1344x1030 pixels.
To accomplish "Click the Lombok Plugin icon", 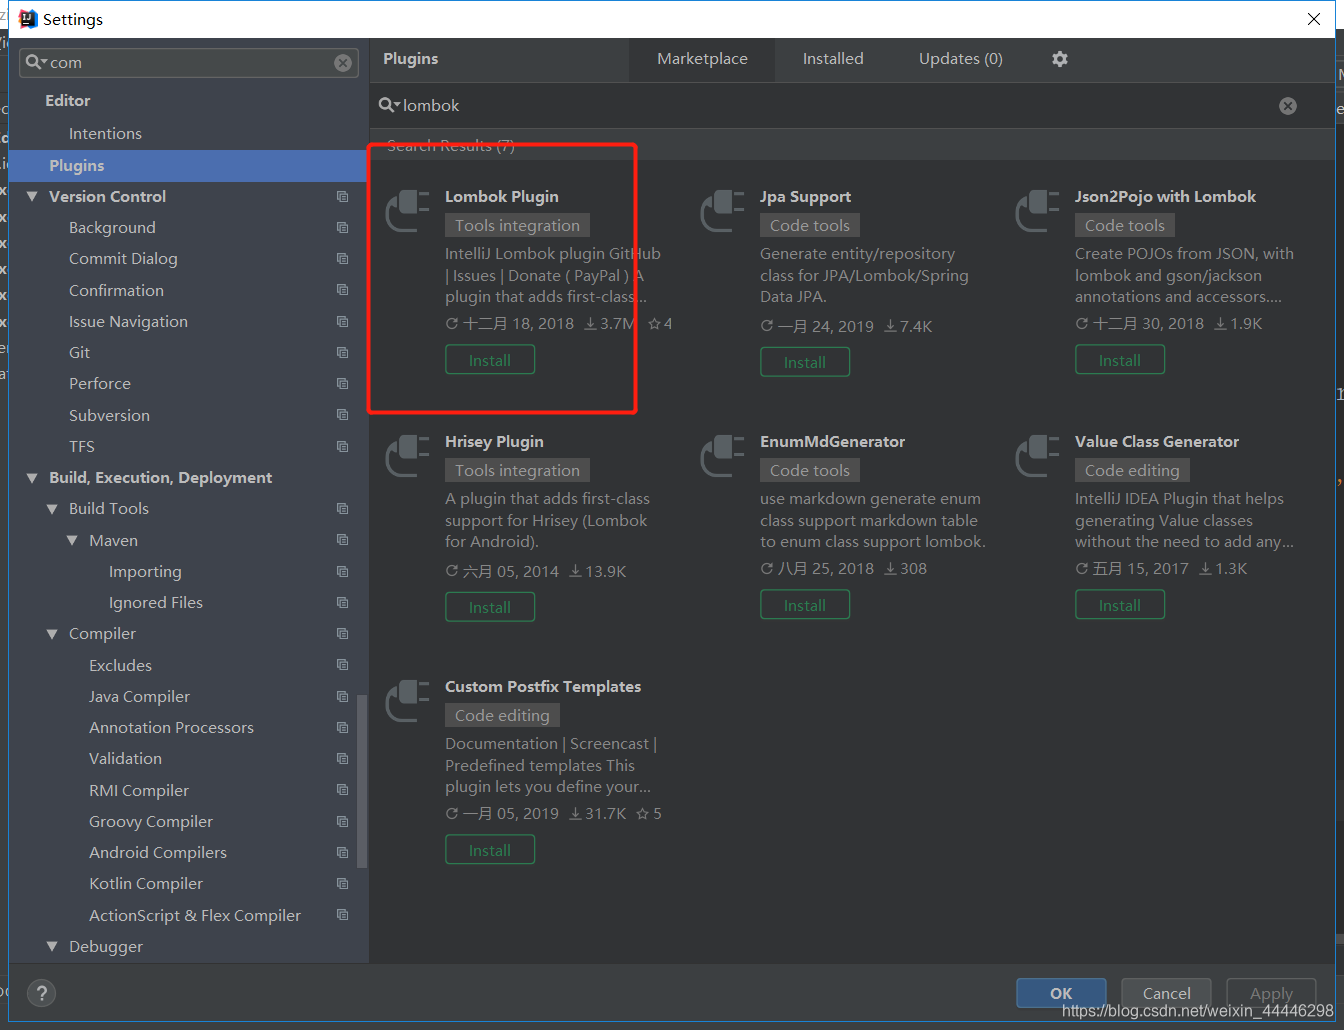I will tap(408, 210).
